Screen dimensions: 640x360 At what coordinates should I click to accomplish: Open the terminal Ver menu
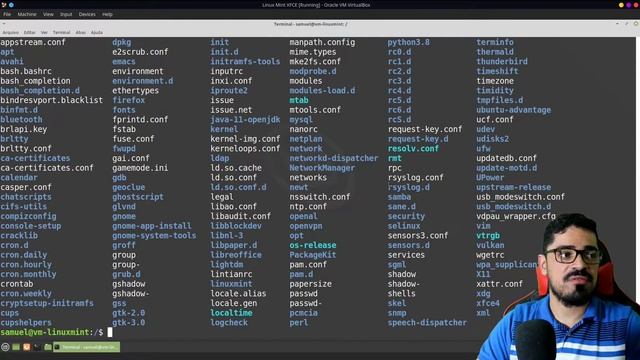[44, 32]
